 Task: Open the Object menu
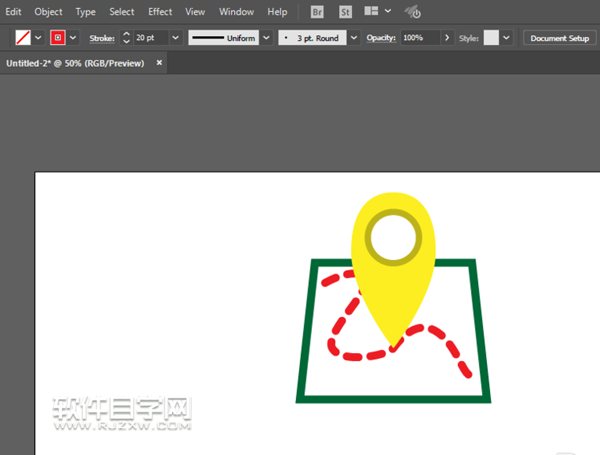click(x=48, y=12)
